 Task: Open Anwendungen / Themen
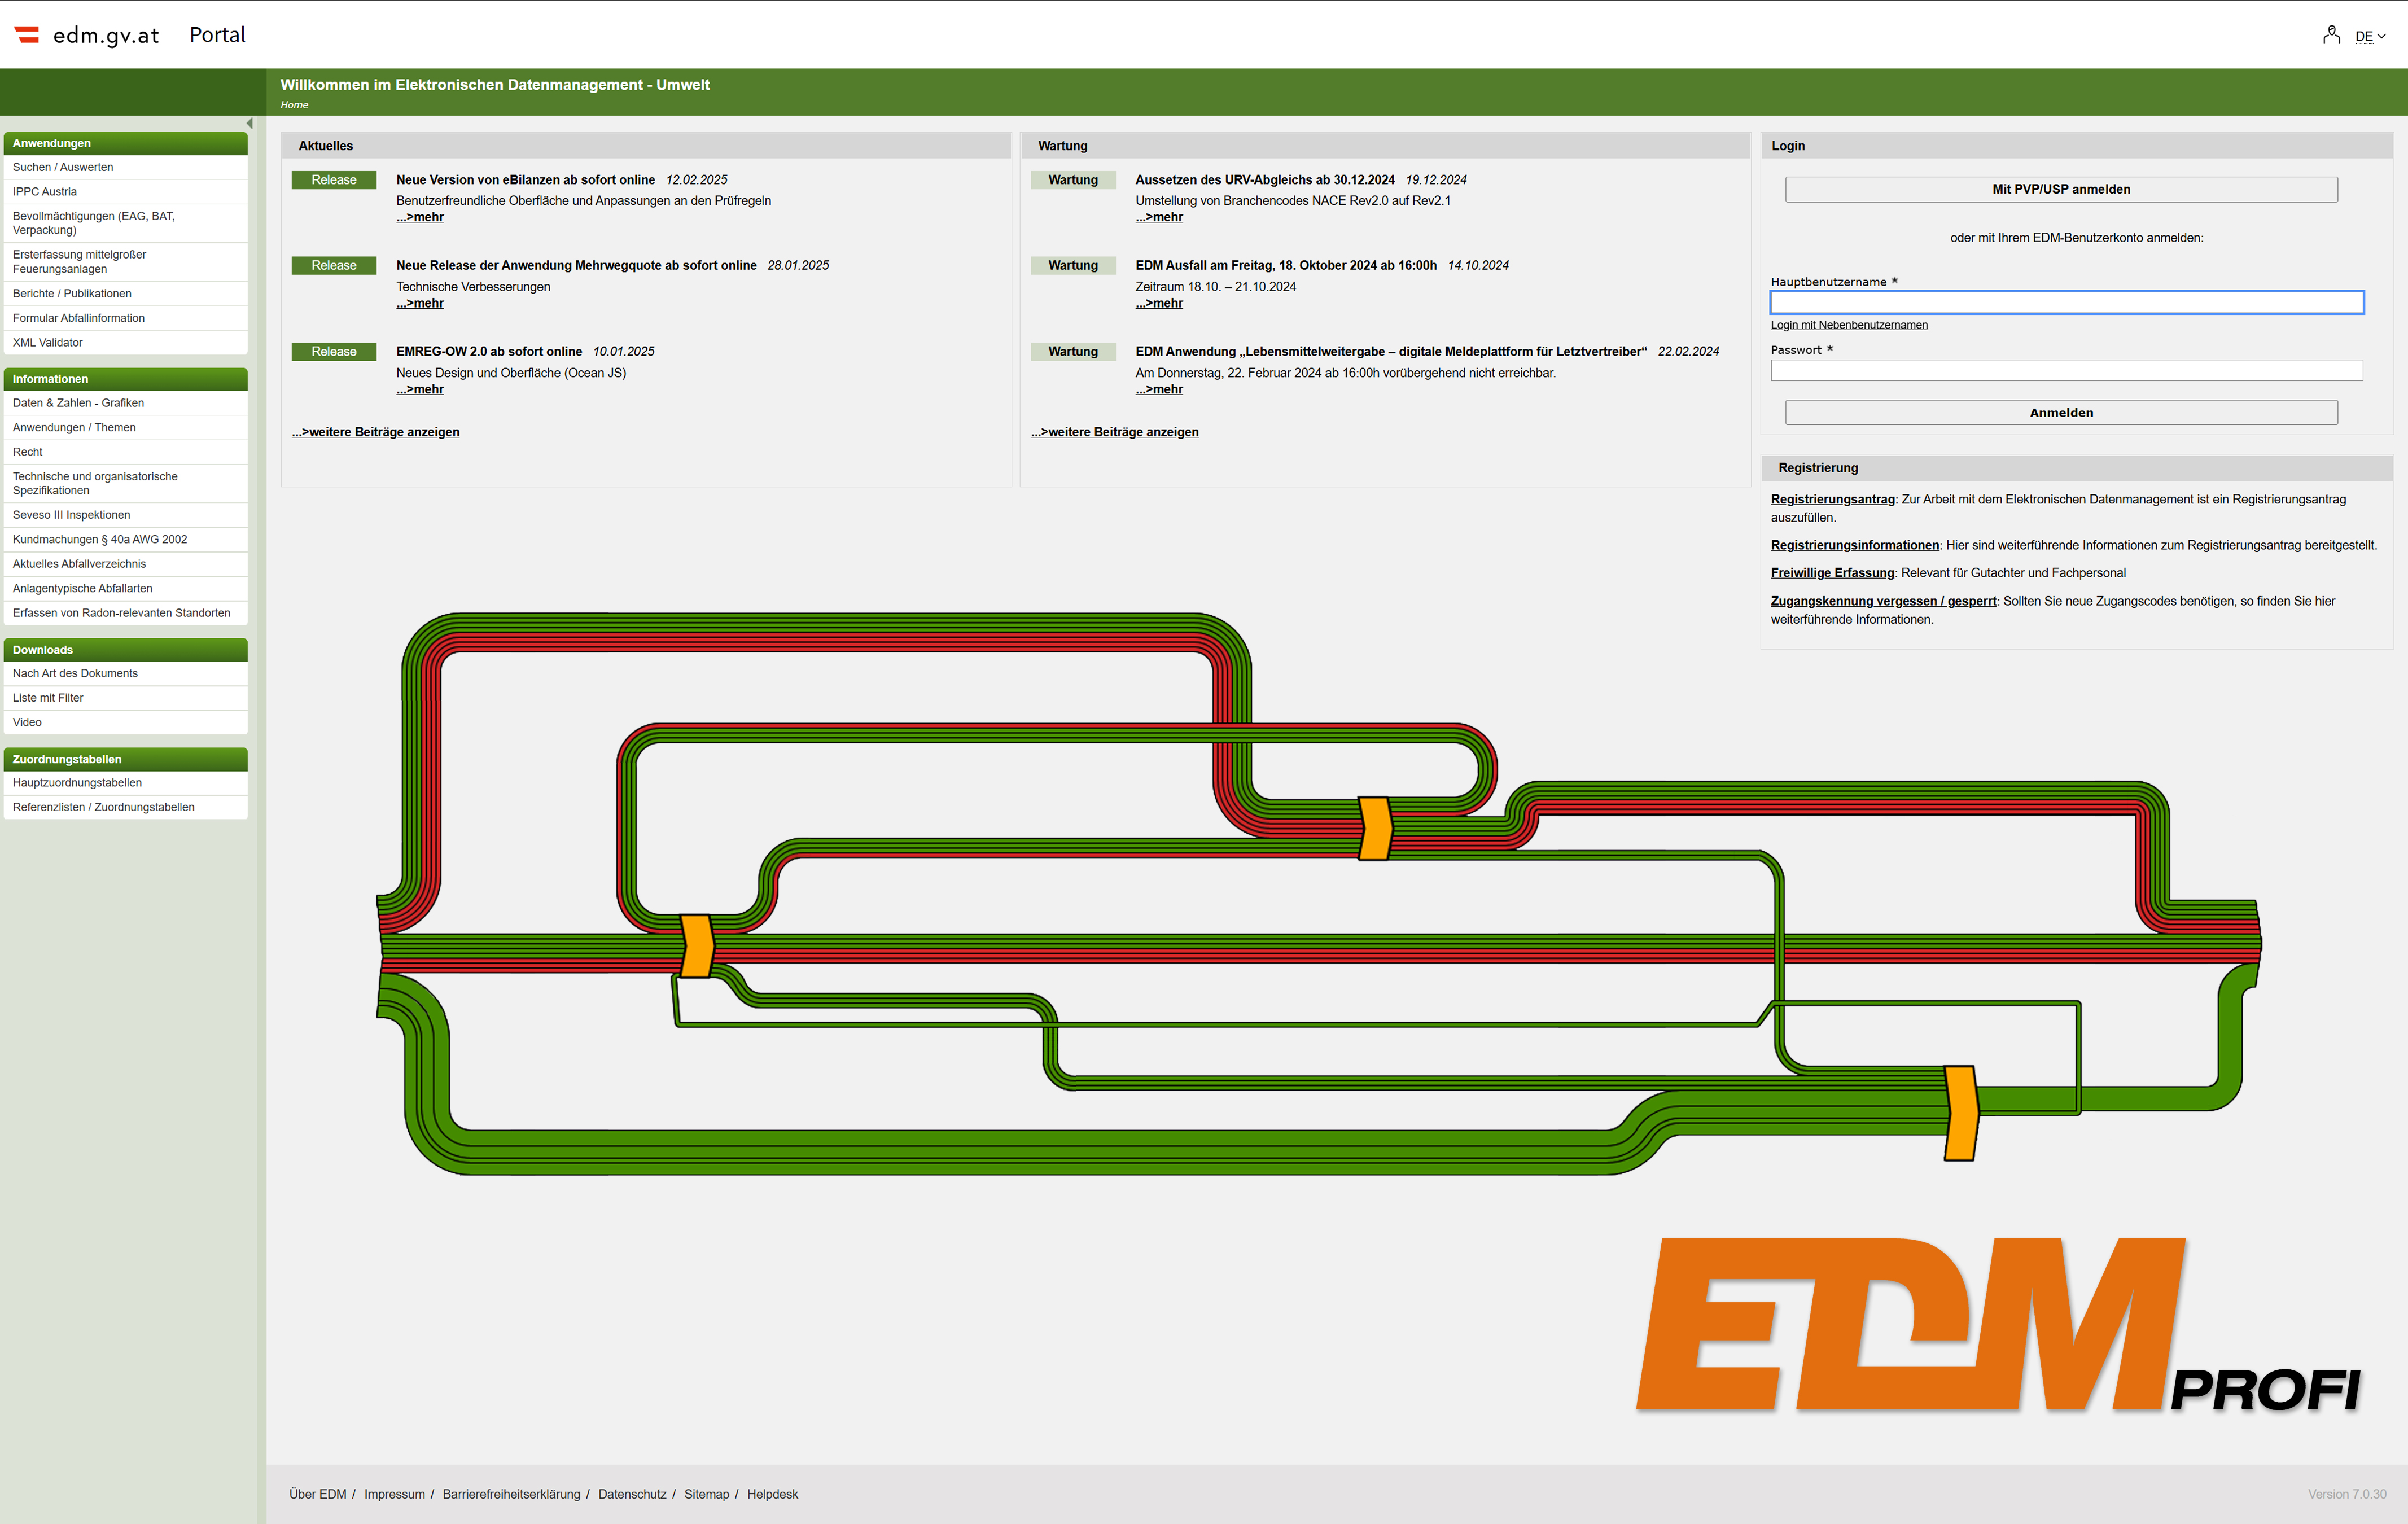click(x=126, y=428)
